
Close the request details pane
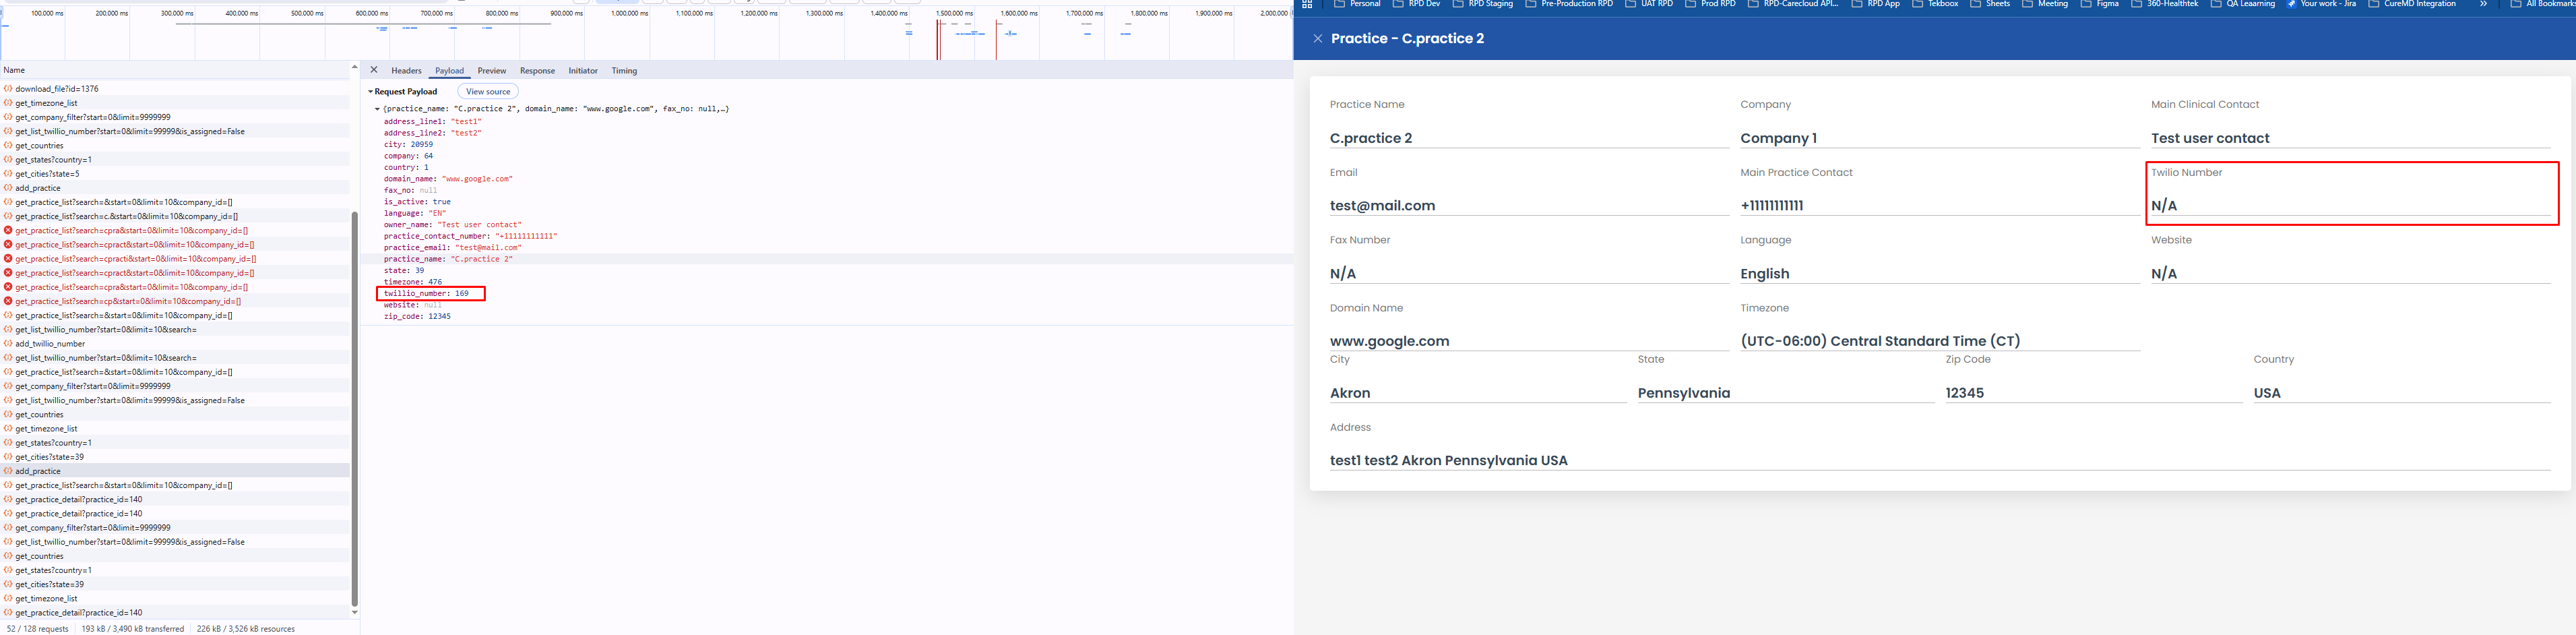(x=374, y=70)
